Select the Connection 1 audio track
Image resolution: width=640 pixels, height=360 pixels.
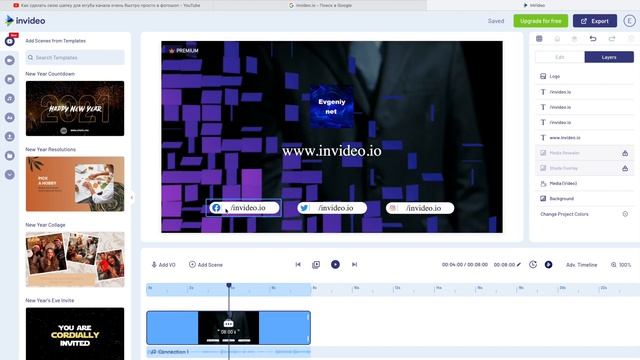pos(229,351)
